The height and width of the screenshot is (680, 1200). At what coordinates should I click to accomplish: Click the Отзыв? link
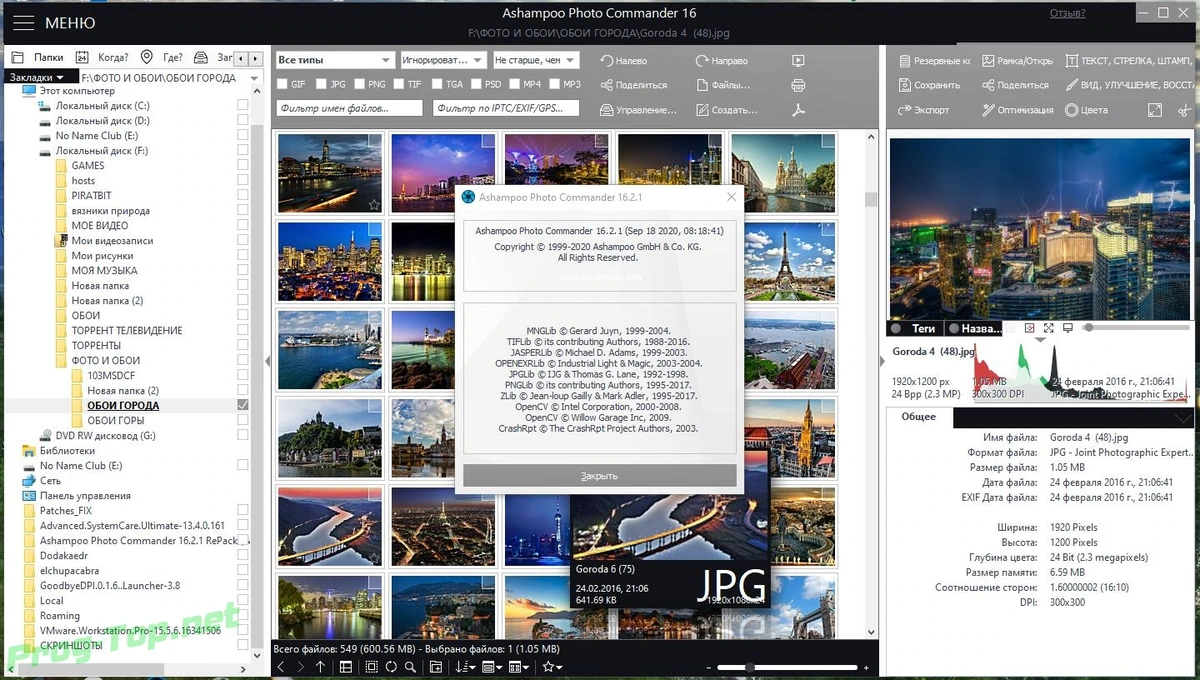click(x=1067, y=13)
